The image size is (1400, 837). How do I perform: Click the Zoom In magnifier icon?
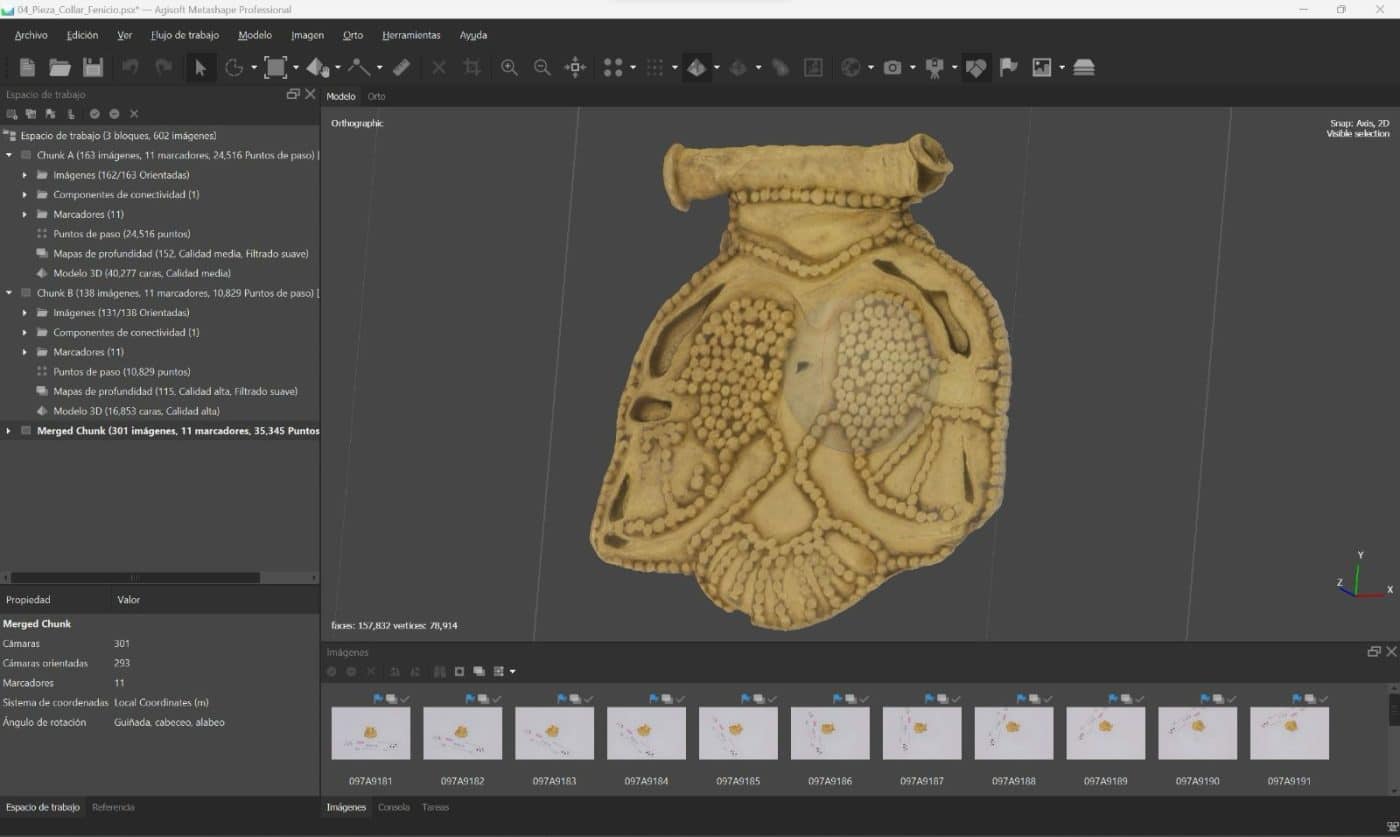[510, 68]
